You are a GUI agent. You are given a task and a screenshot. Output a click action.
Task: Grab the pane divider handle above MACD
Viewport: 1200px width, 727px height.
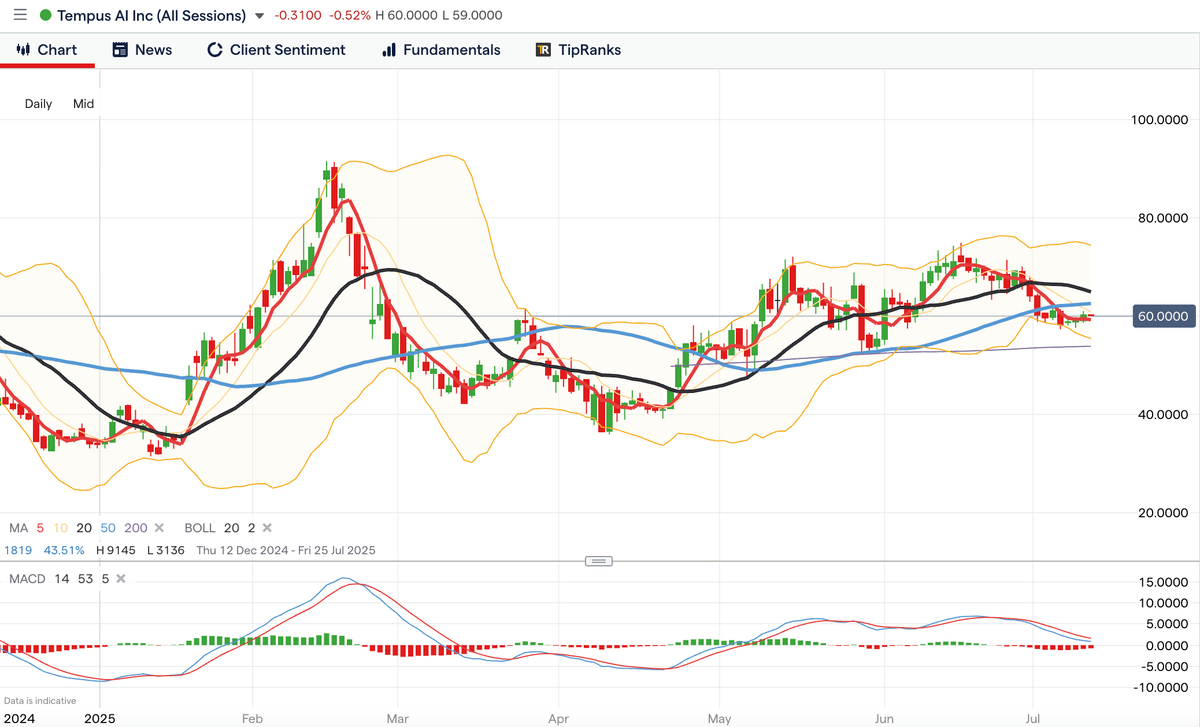[598, 561]
